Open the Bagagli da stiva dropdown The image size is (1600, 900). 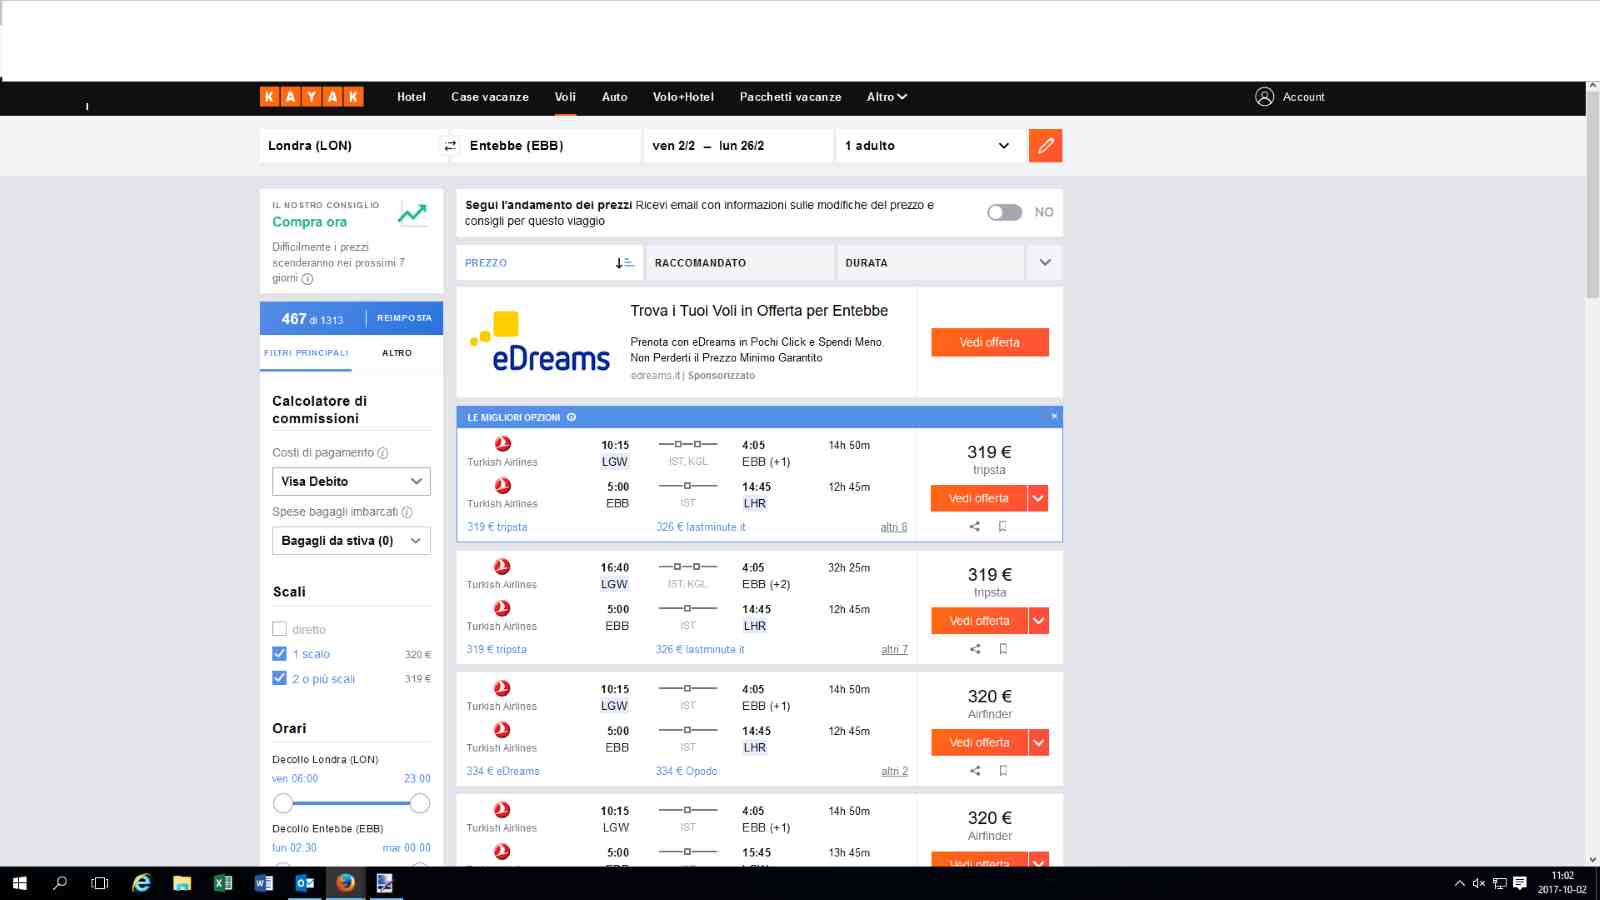tap(351, 540)
